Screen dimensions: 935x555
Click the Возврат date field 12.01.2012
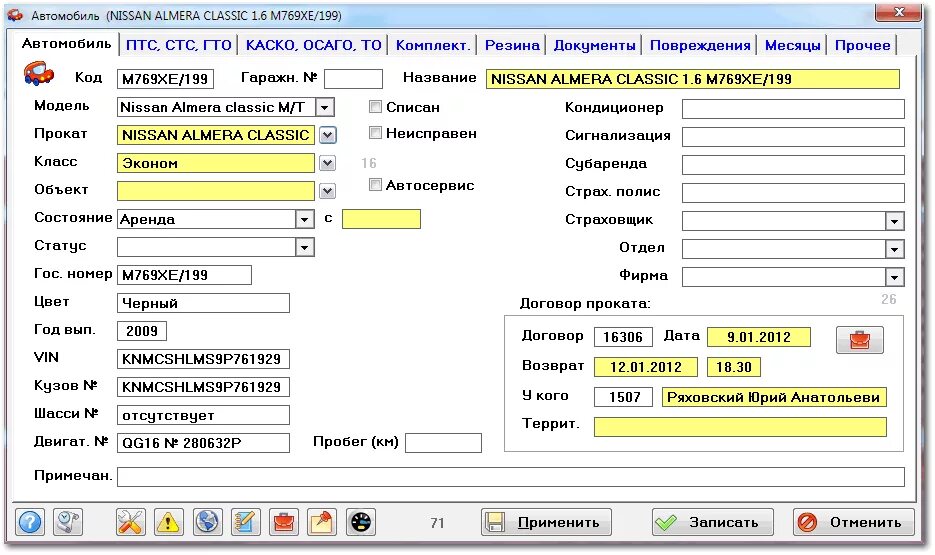click(646, 367)
